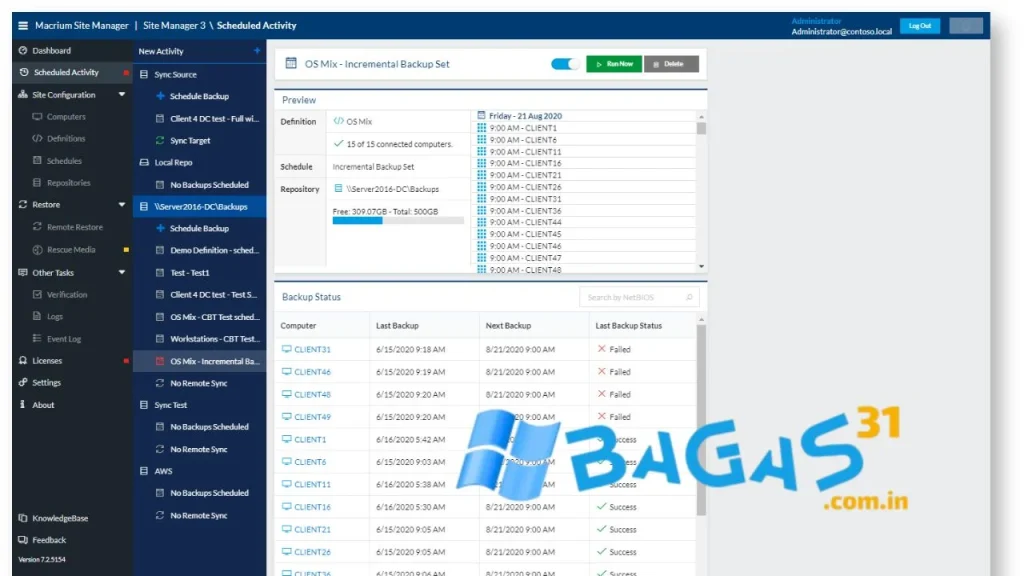Collapse the Restore section arrow
Viewport: 1024px width, 576px height.
click(122, 205)
